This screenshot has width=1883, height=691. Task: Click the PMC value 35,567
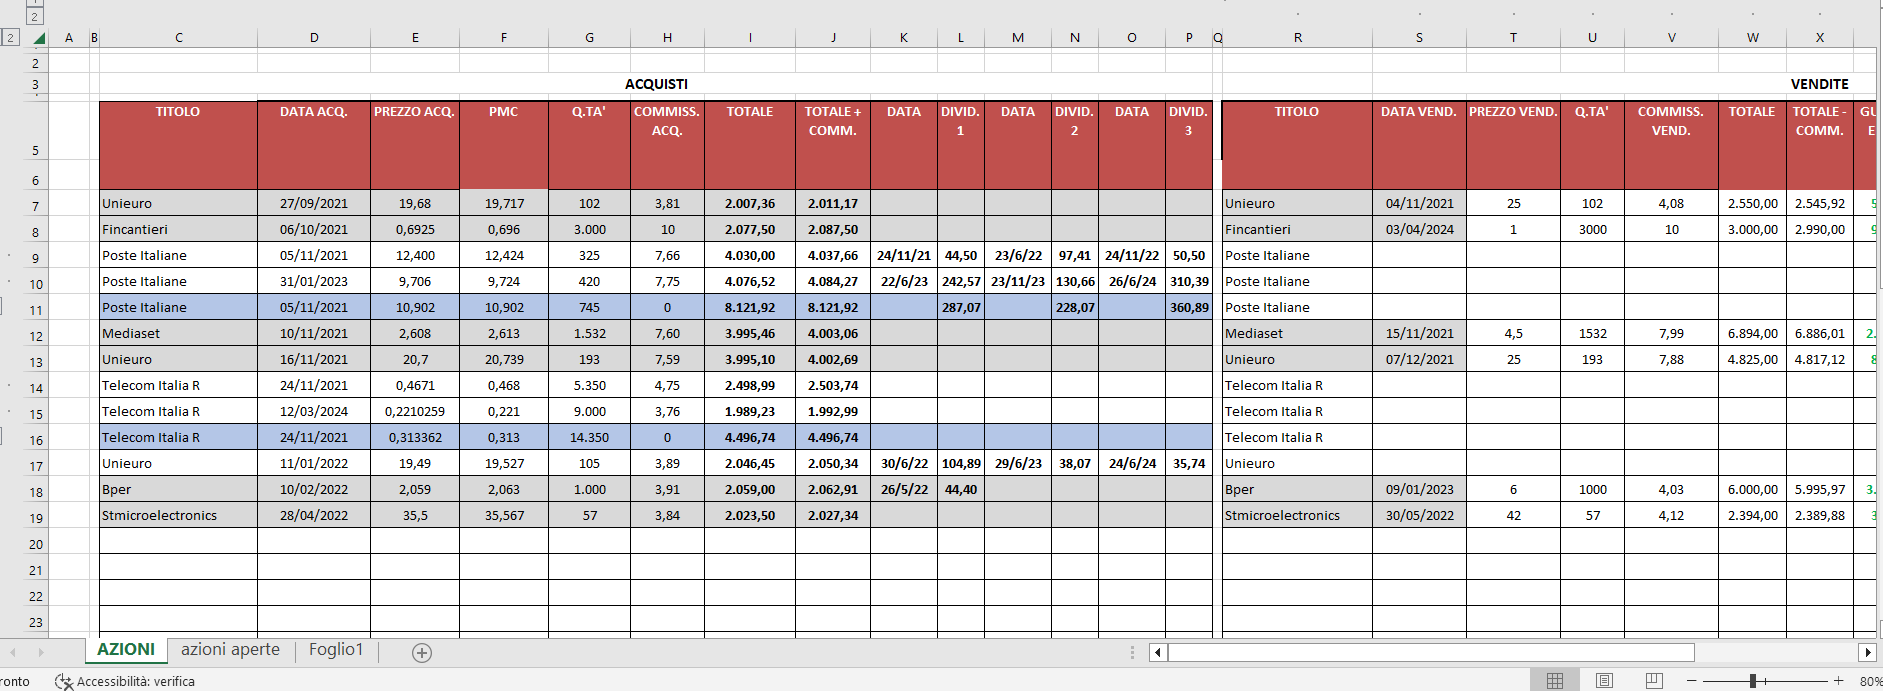pyautogui.click(x=504, y=515)
